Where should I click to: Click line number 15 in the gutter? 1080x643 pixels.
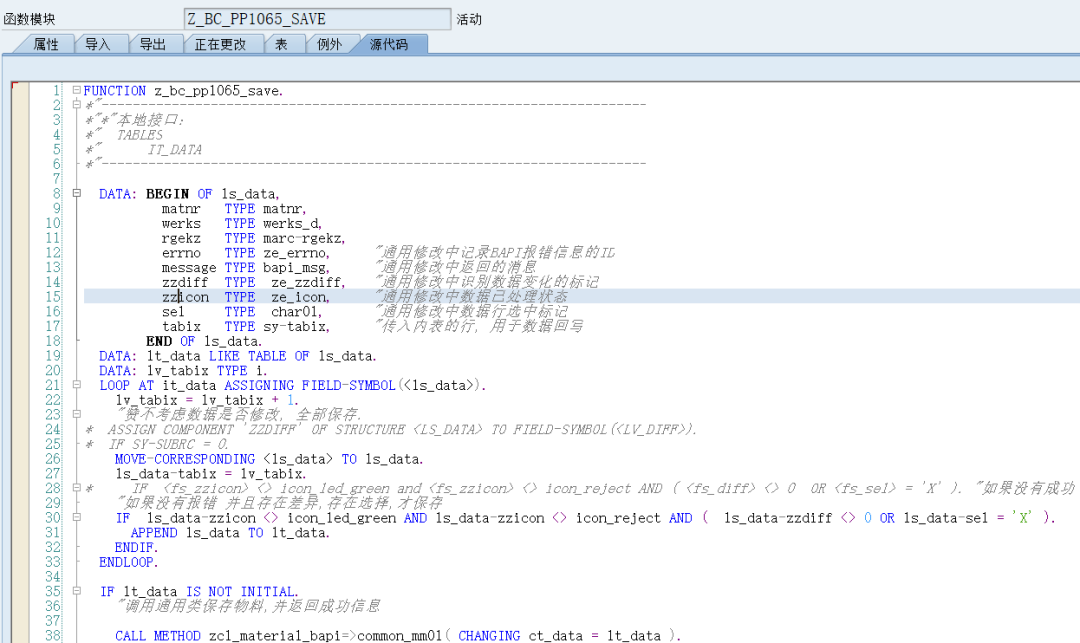53,297
